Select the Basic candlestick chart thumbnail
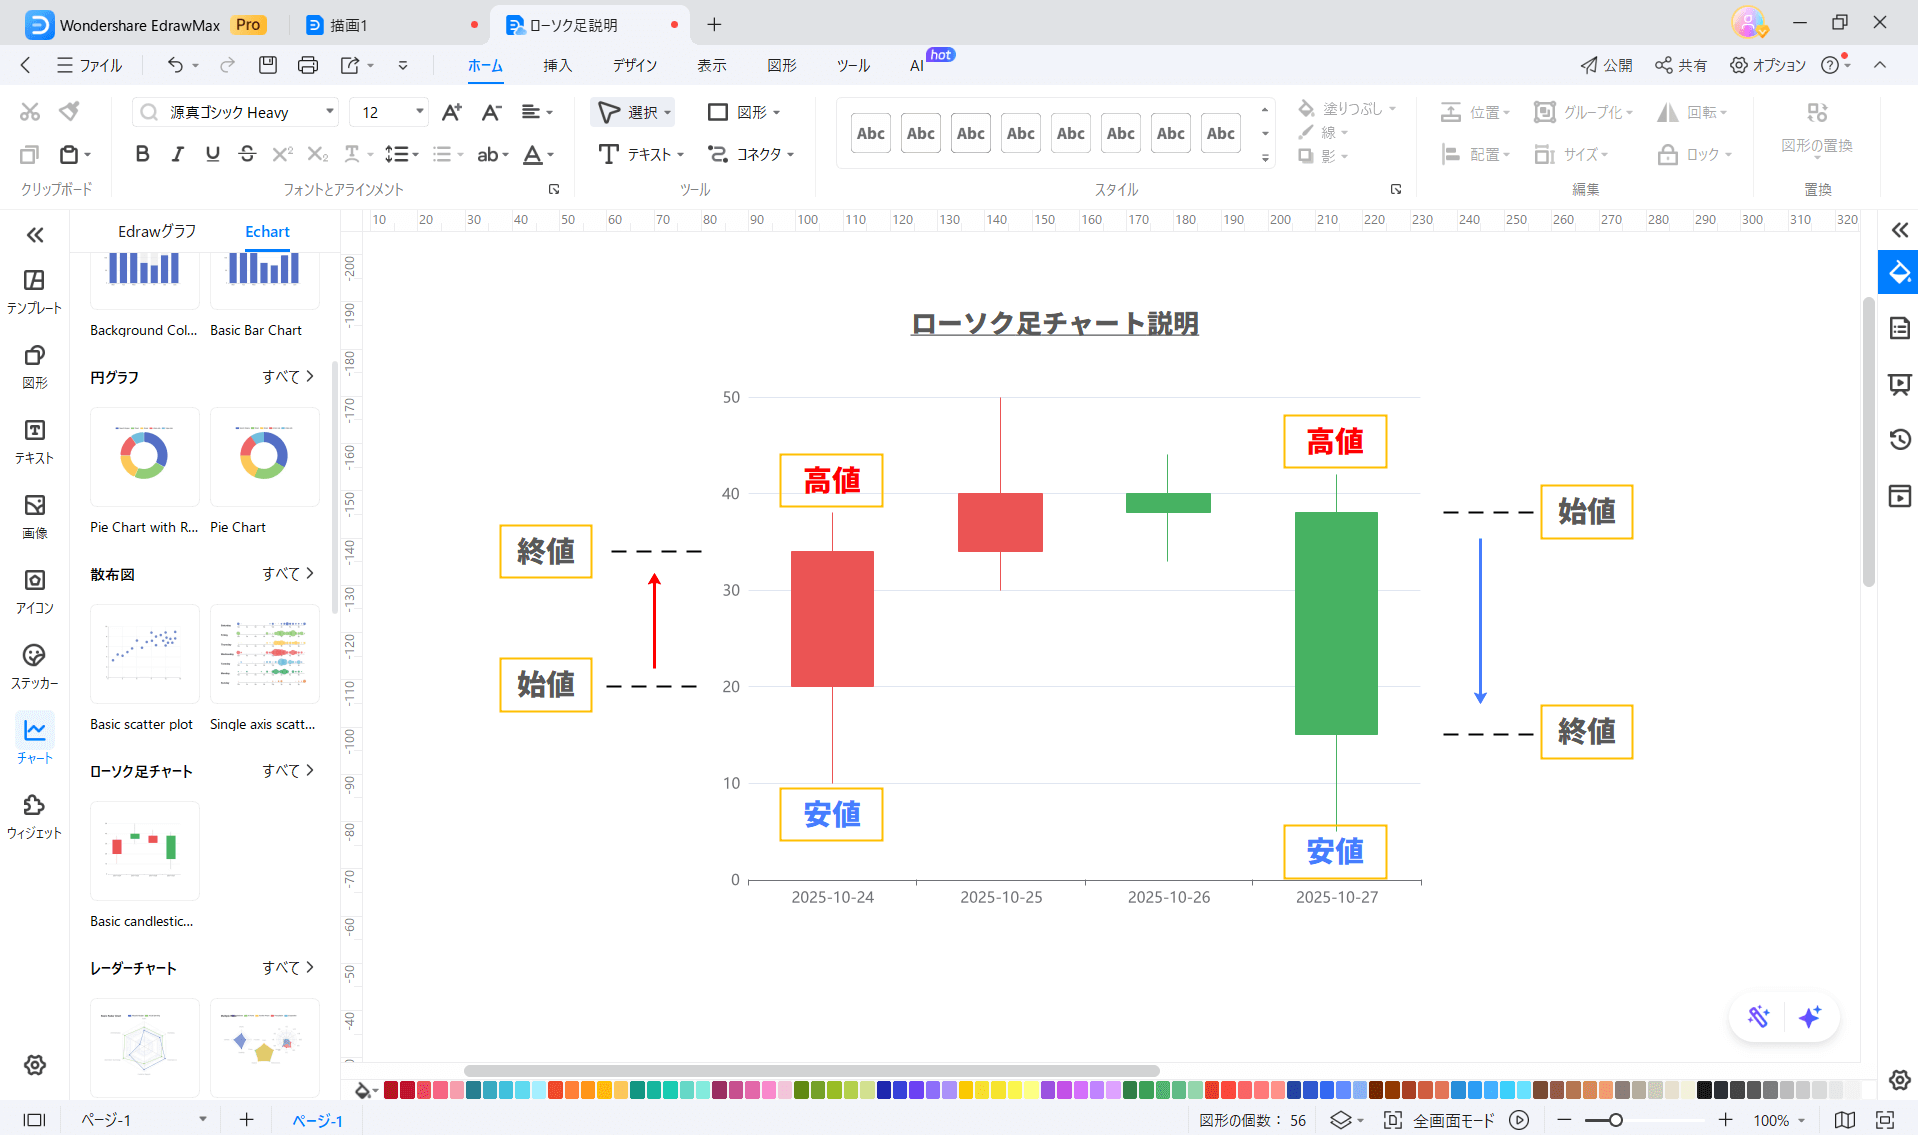Viewport: 1918px width, 1135px height. (x=144, y=850)
